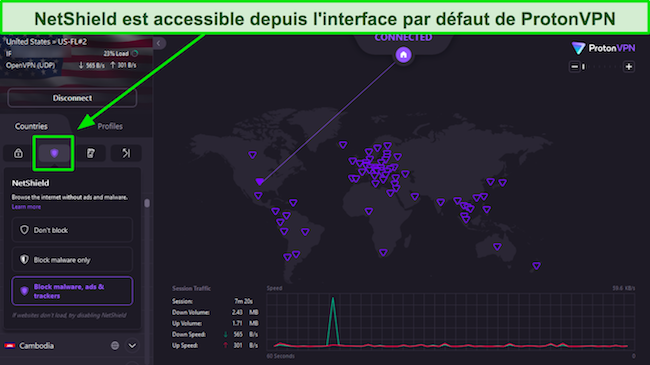Select the Mexico server marker
The height and width of the screenshot is (365, 650).
(258, 195)
